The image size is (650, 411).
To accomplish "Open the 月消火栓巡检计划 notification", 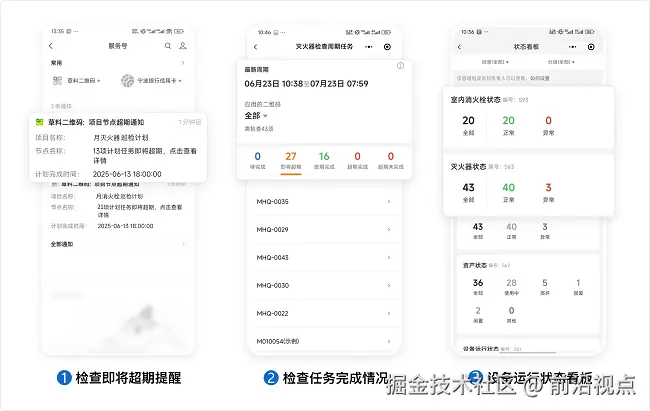I will point(118,205).
